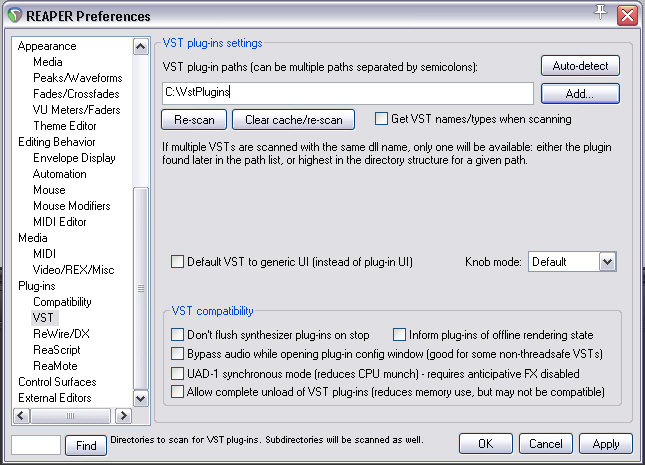Click Clear cache/re-scan button
This screenshot has width=645, height=465.
(x=293, y=120)
